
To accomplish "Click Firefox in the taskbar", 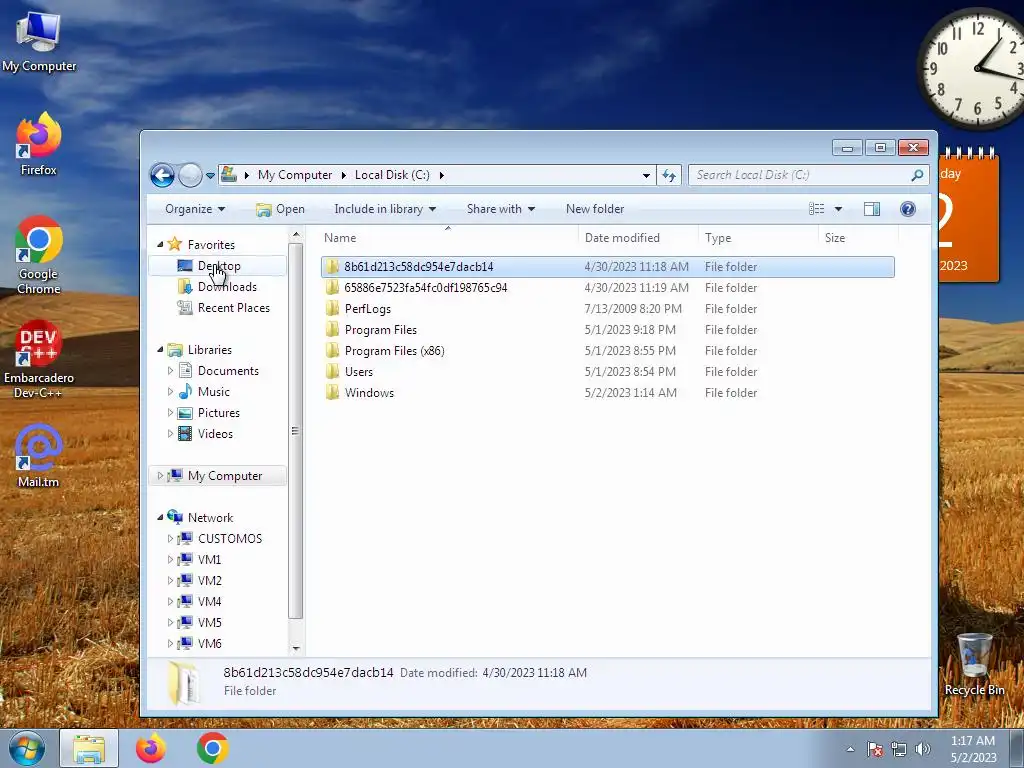I will click(x=151, y=748).
